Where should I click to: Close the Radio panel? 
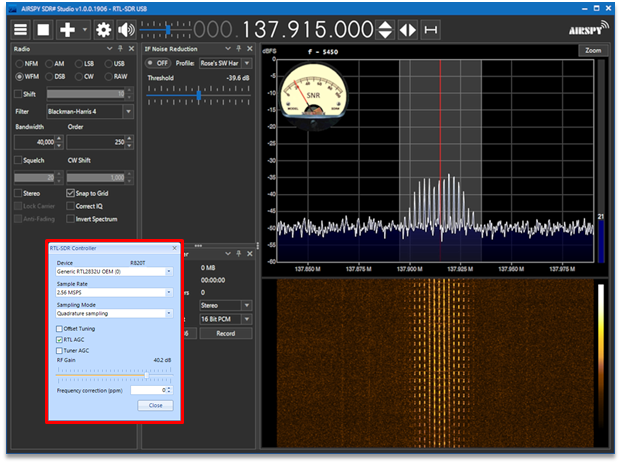[x=131, y=49]
